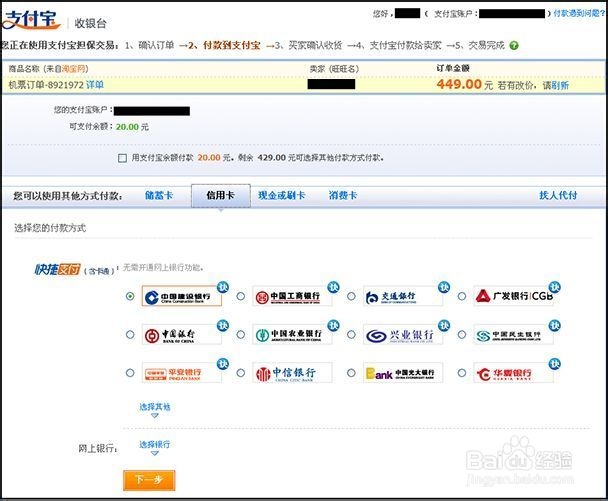
Task: Click the 收银台 cashier title
Action: pyautogui.click(x=90, y=23)
